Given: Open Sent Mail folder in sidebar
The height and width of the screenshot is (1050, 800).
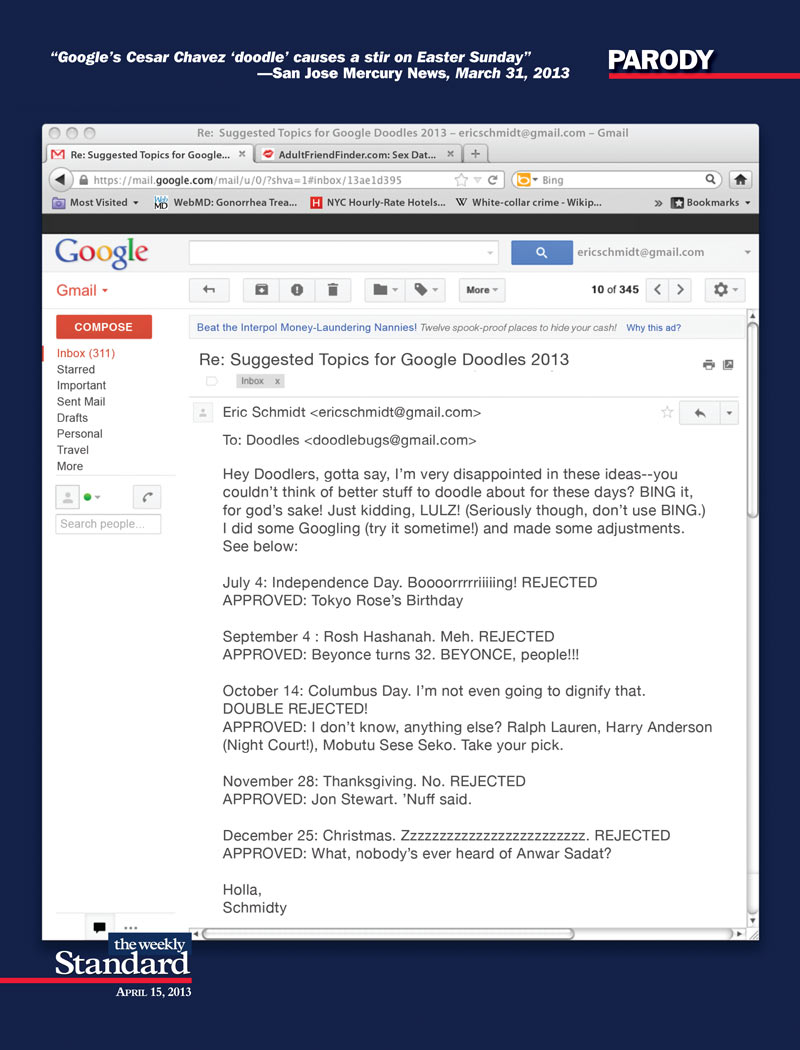Looking at the screenshot, I should coord(81,402).
